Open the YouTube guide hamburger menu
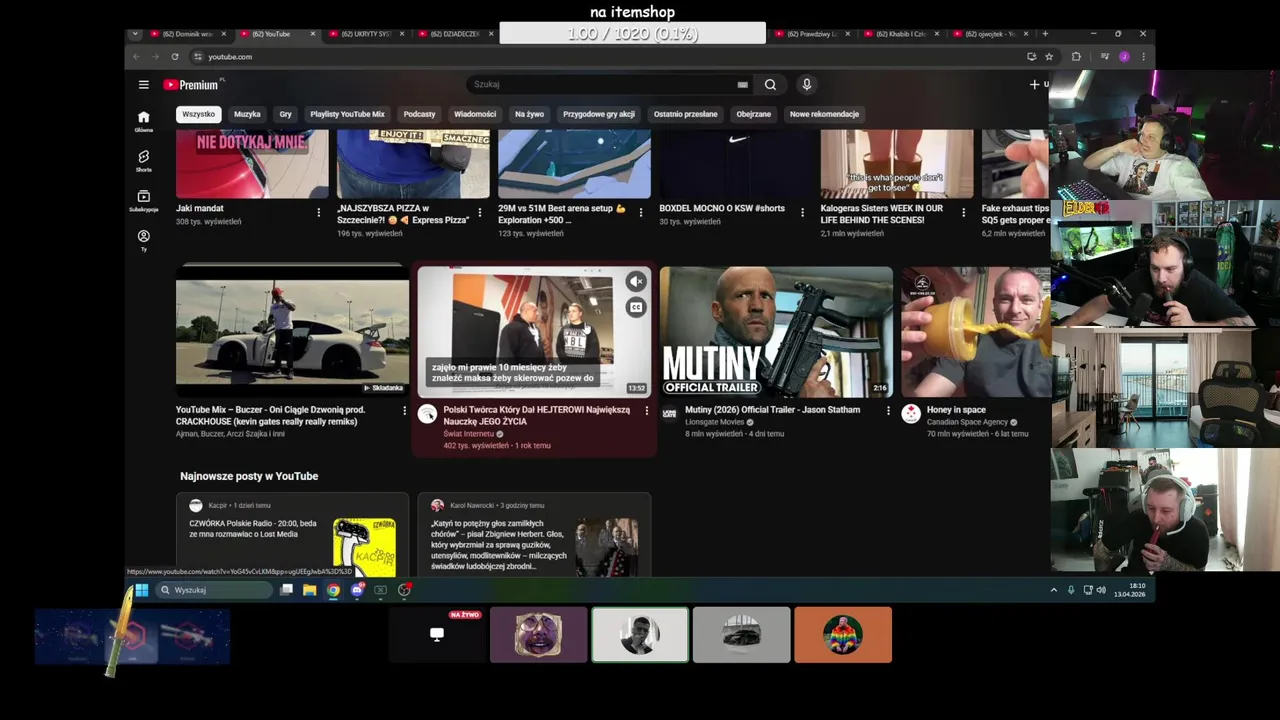 click(144, 85)
